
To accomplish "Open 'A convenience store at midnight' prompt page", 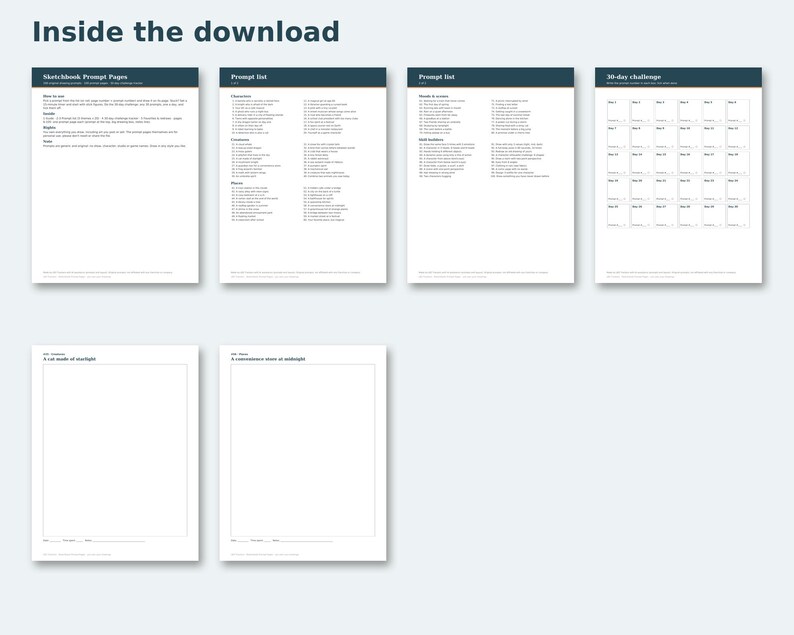I will coord(303,453).
